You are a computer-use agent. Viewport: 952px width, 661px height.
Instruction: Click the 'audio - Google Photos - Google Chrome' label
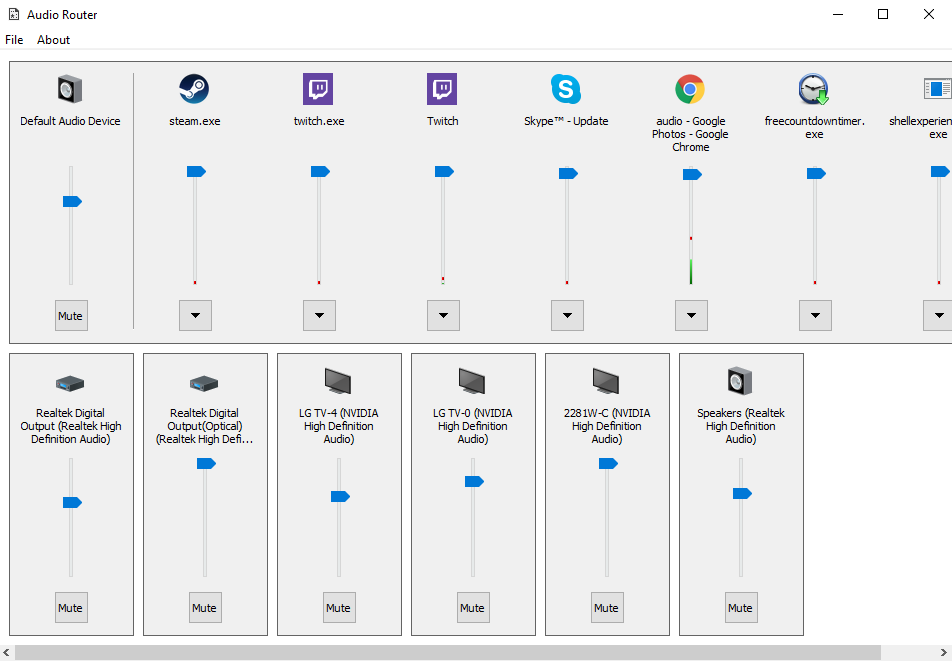tap(690, 134)
